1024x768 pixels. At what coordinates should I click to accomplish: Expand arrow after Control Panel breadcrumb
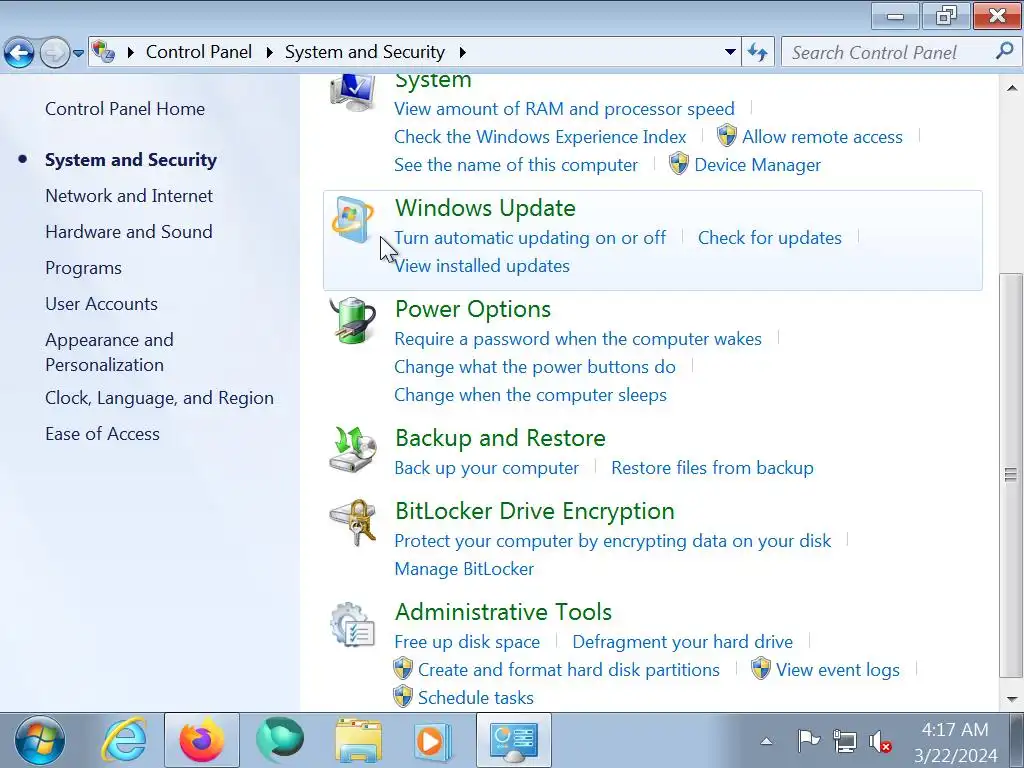(x=269, y=52)
